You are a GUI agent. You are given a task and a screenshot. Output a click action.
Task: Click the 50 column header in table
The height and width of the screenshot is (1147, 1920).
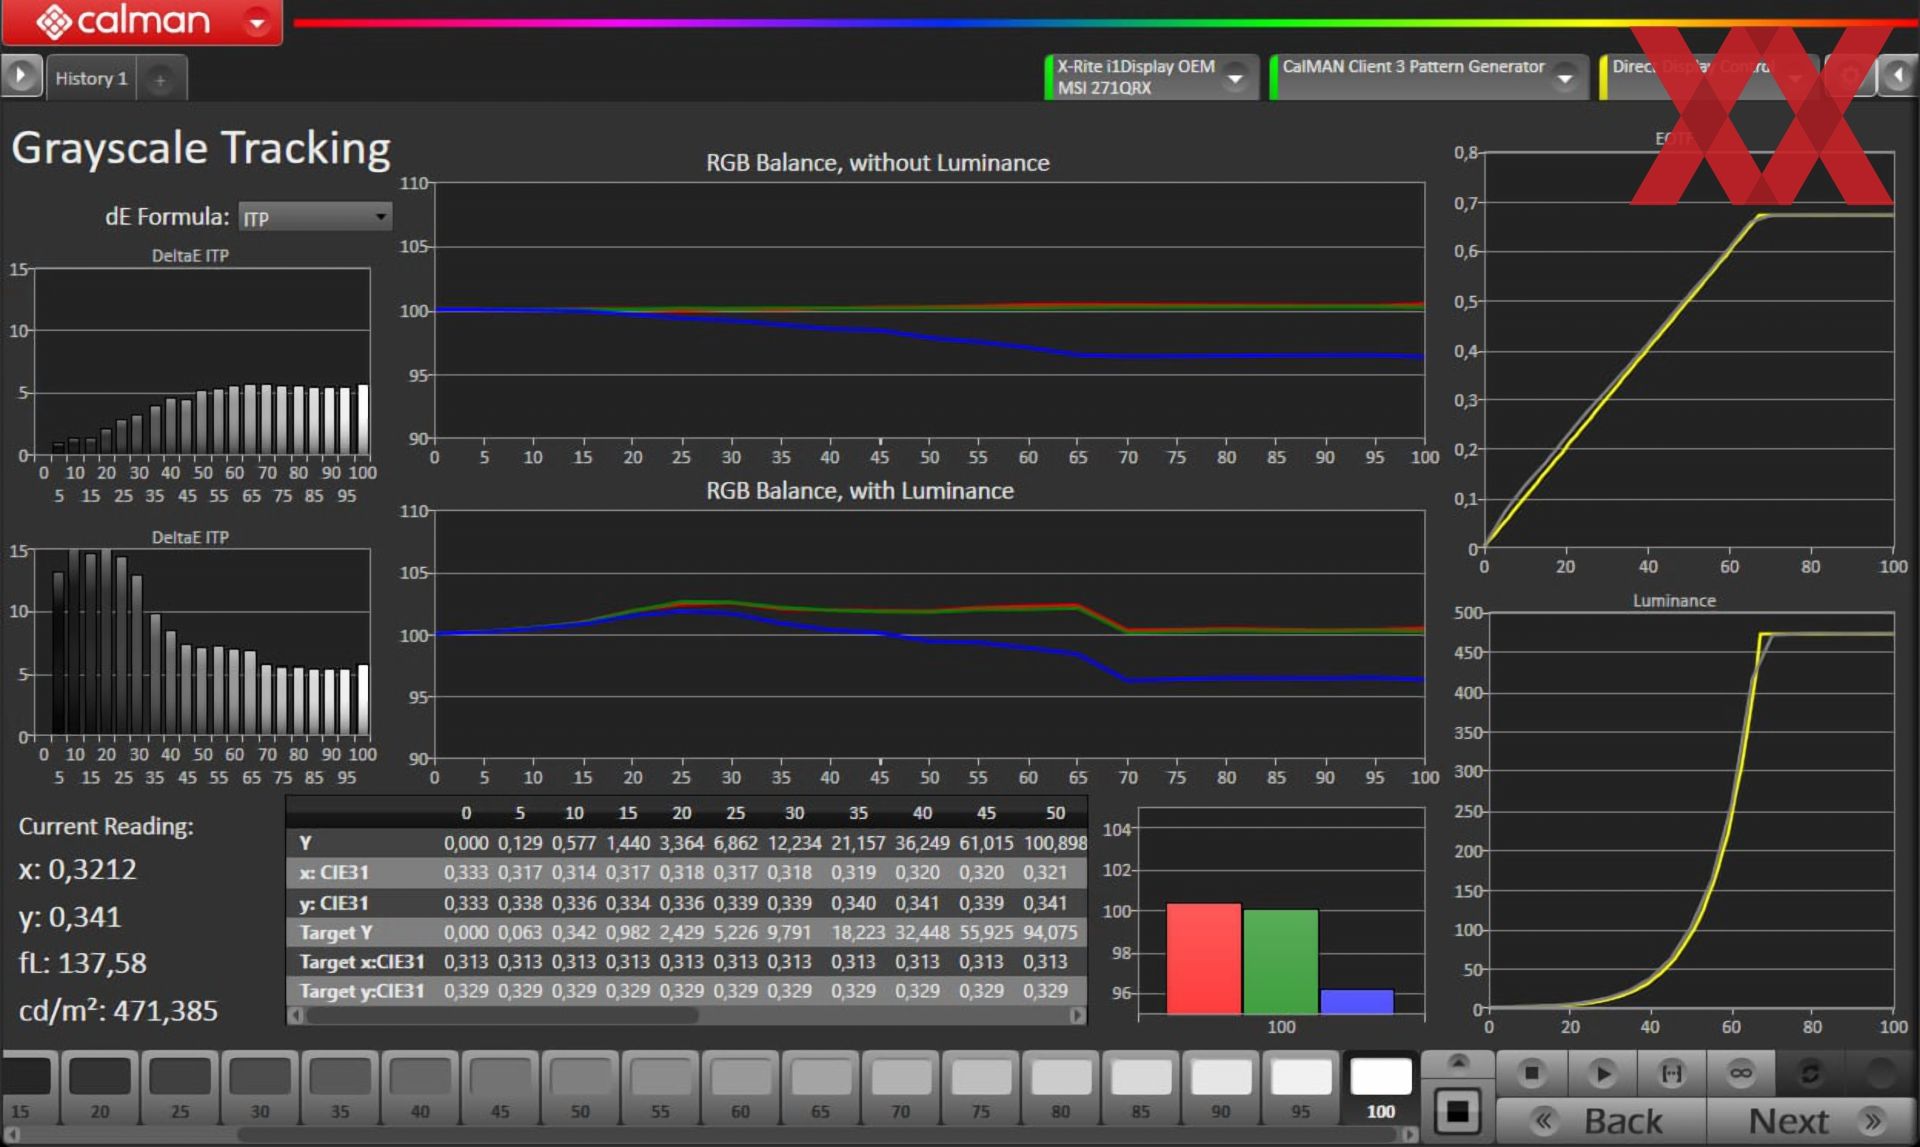(1055, 813)
